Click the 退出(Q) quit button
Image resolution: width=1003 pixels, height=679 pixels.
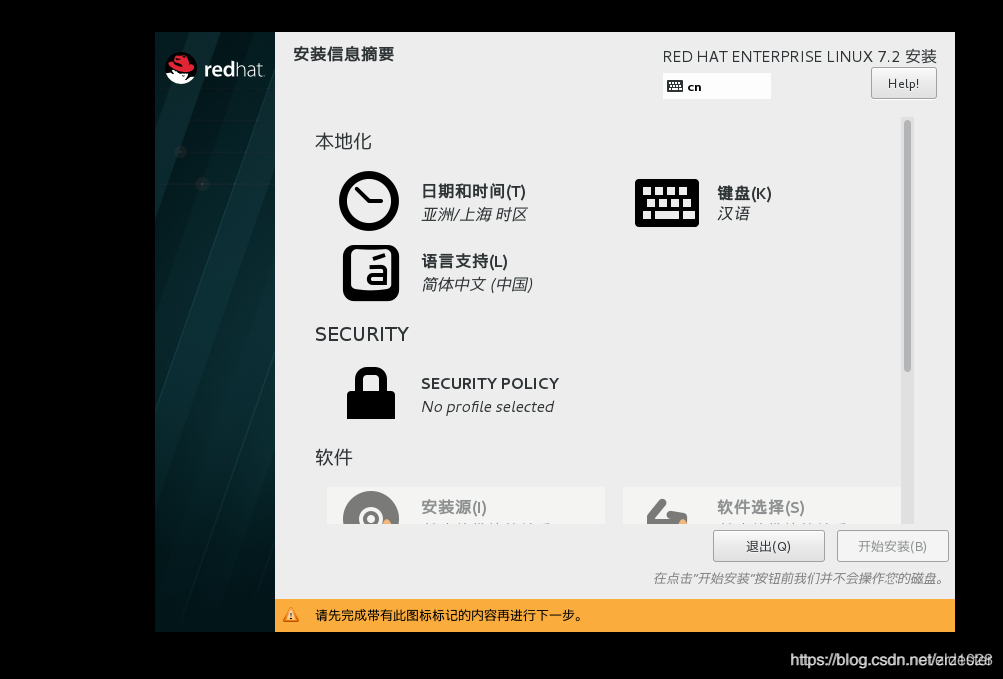[768, 546]
